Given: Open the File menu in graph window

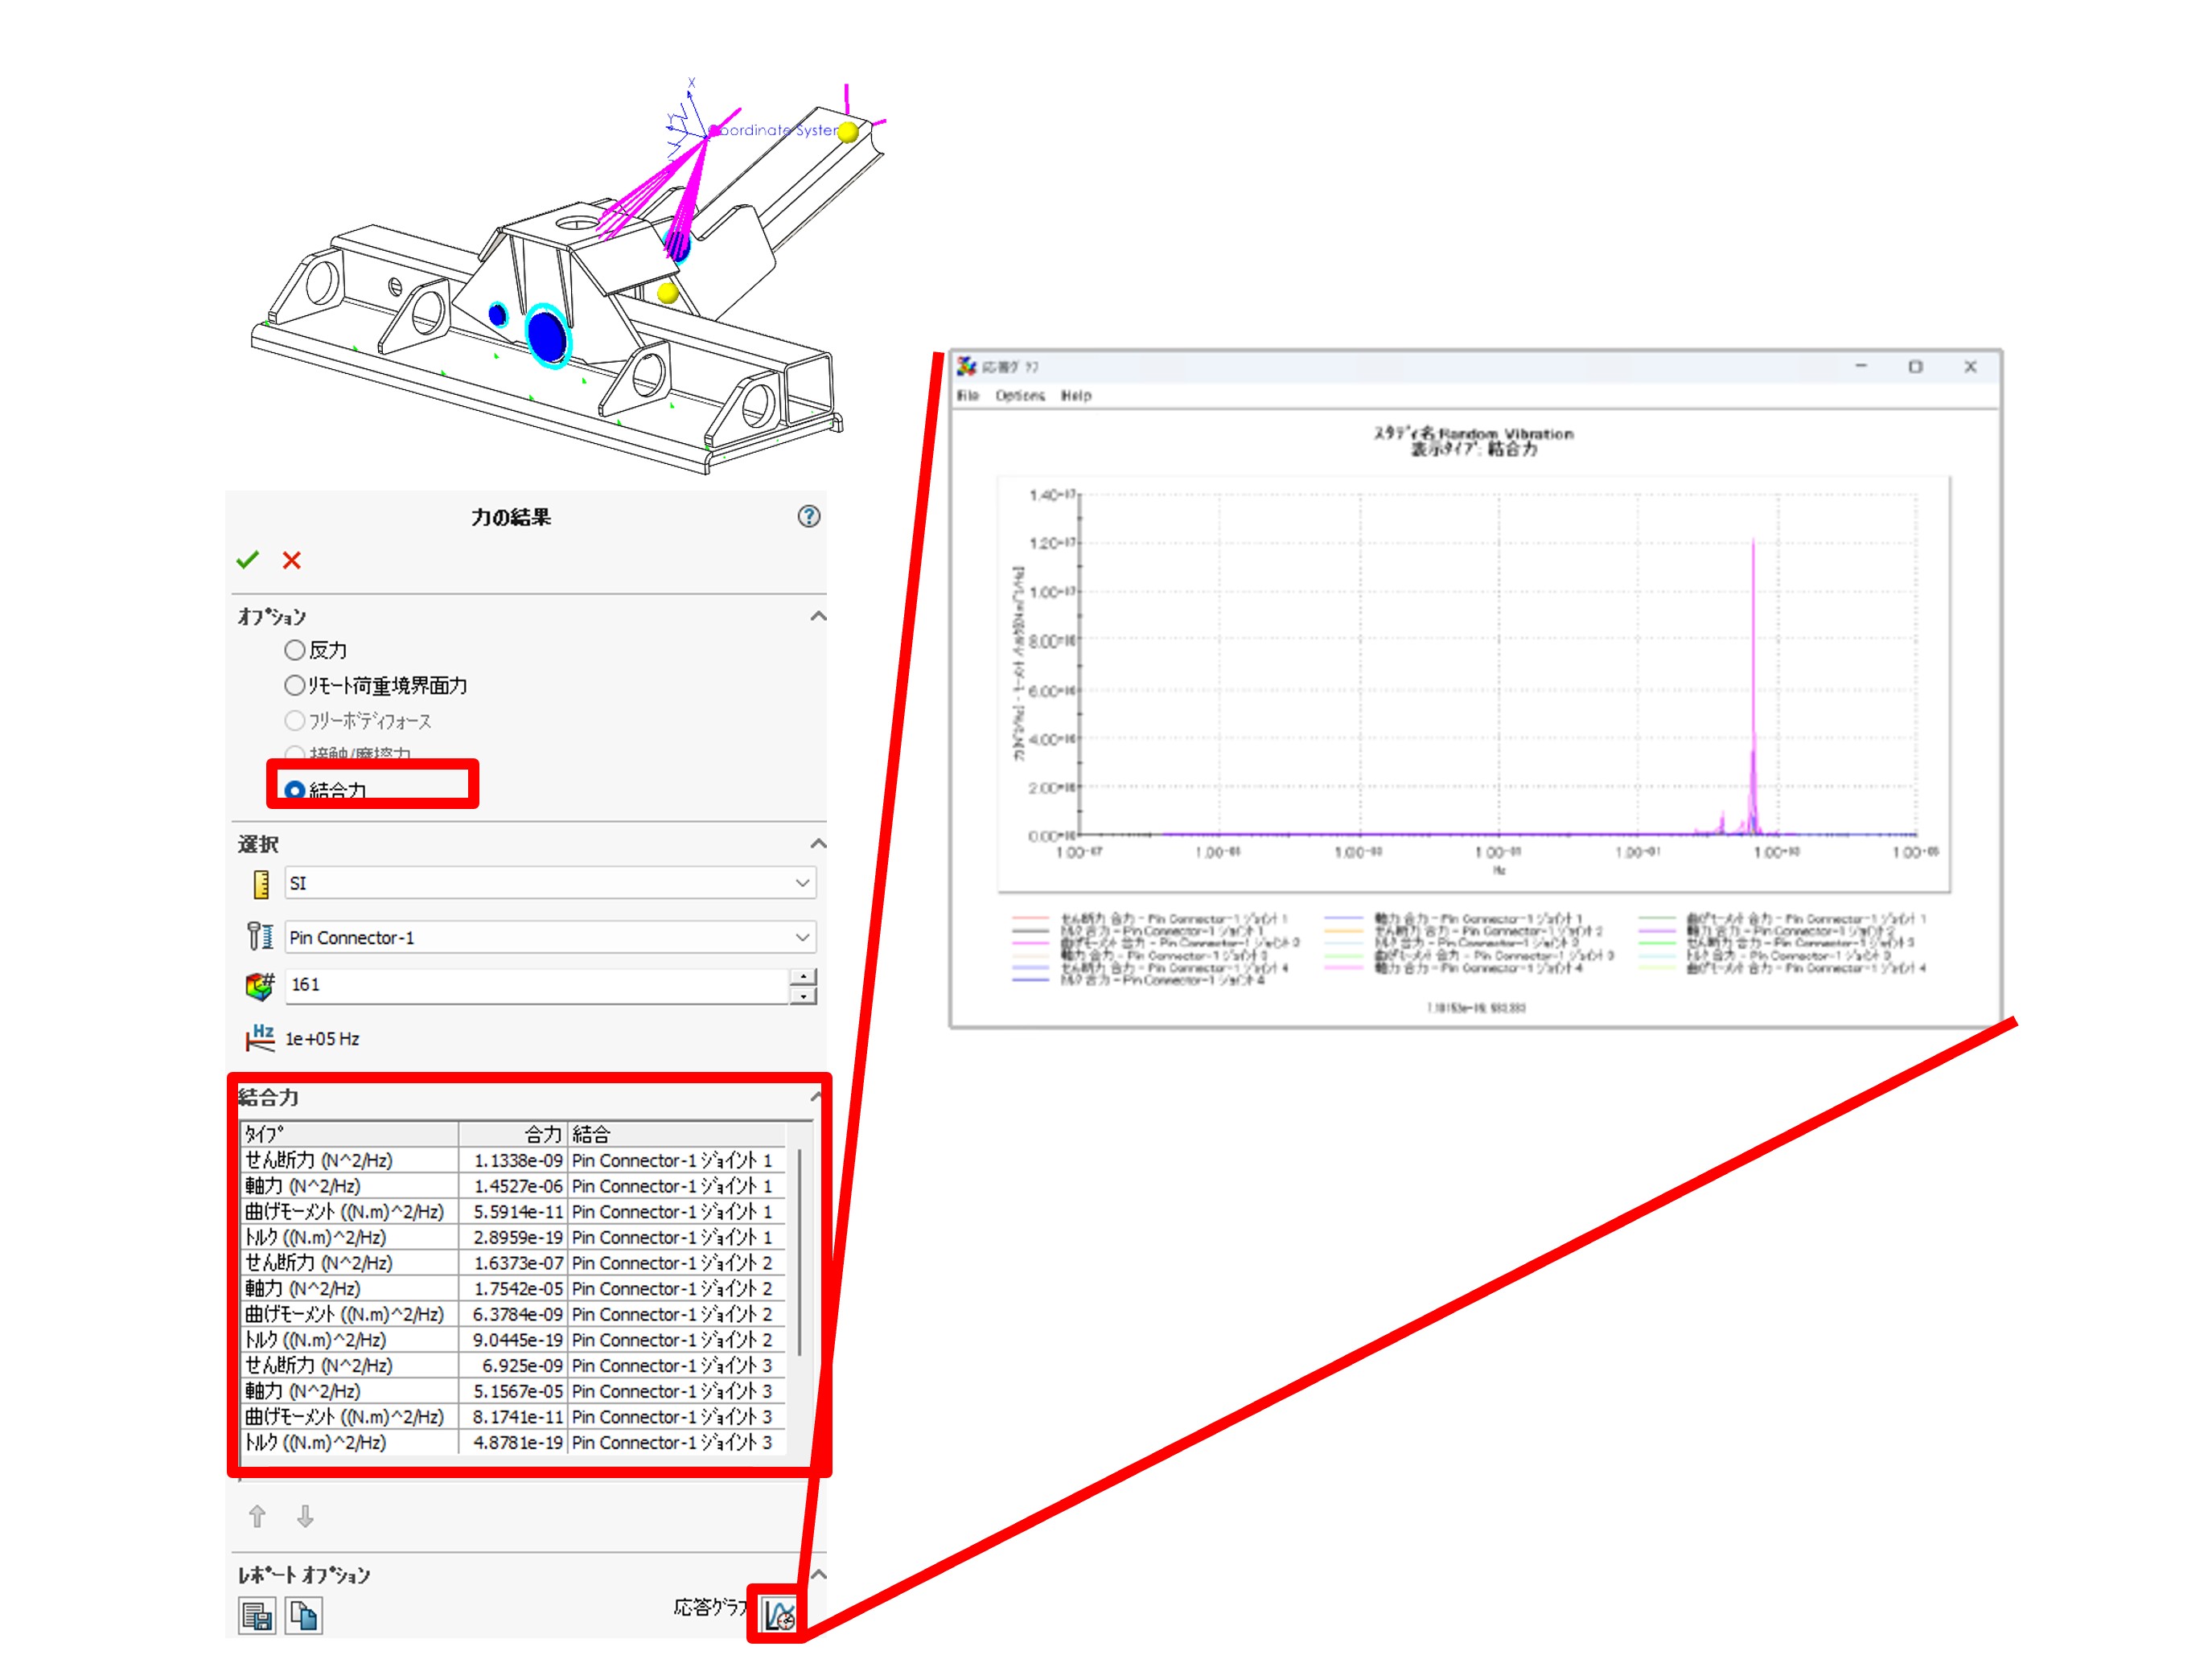Looking at the screenshot, I should [967, 396].
